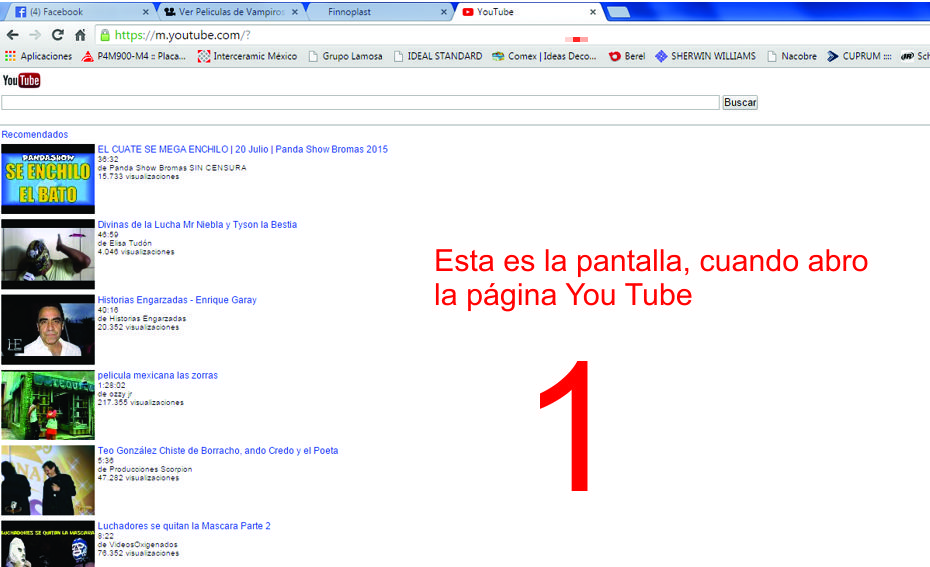Open the SHERWIN WILLIAMS bookmark

[706, 56]
